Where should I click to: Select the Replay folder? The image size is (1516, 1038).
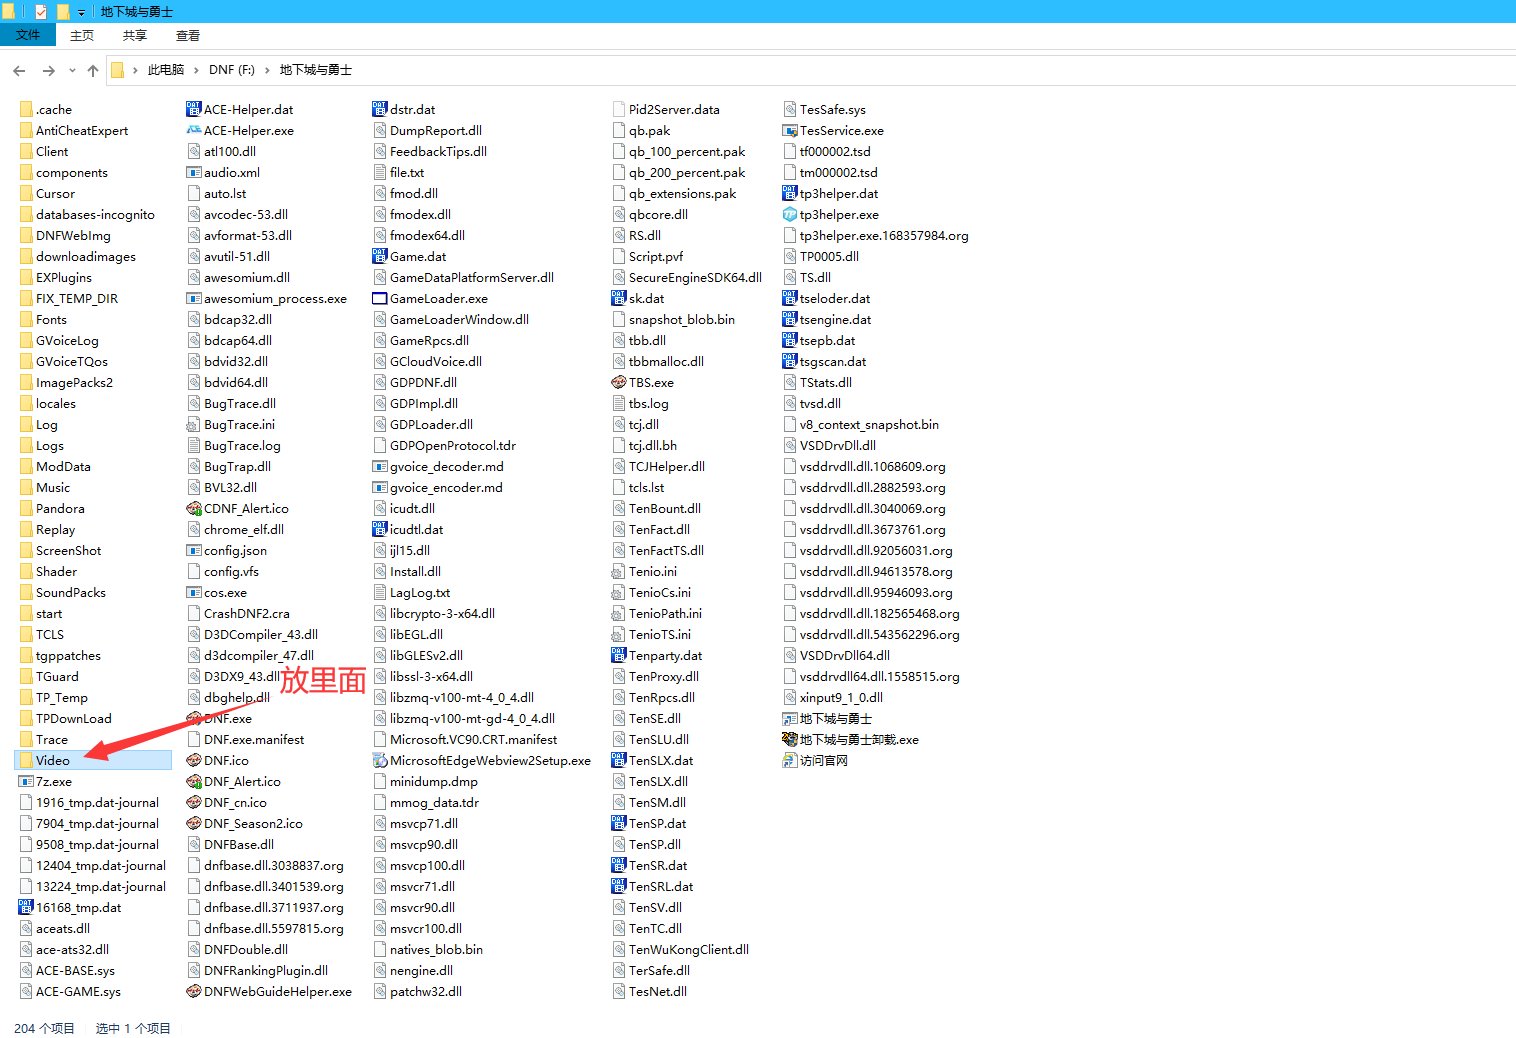tap(47, 529)
